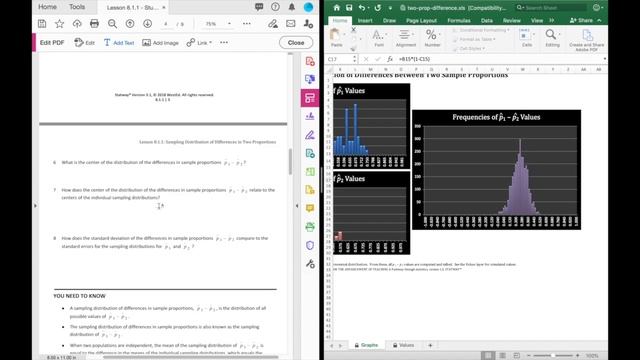Viewport: 640px width, 360px height.
Task: Click the Protect shield icon in Acrobat sidebar
Action: [x=310, y=245]
